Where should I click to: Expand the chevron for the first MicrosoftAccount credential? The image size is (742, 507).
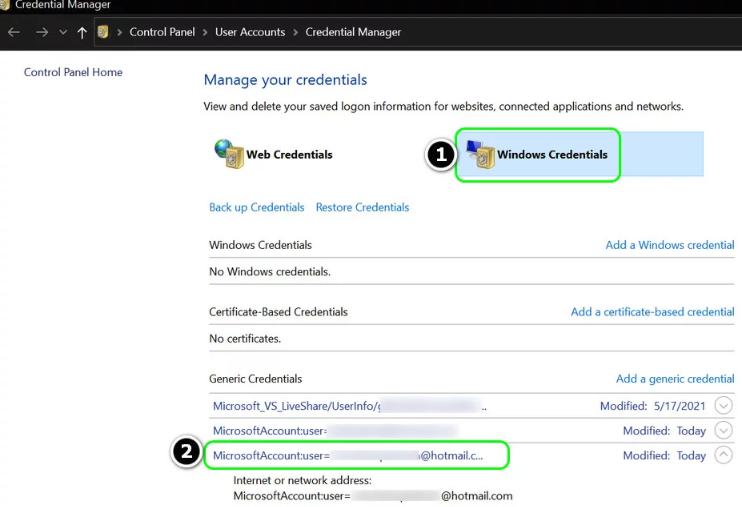pyautogui.click(x=724, y=430)
